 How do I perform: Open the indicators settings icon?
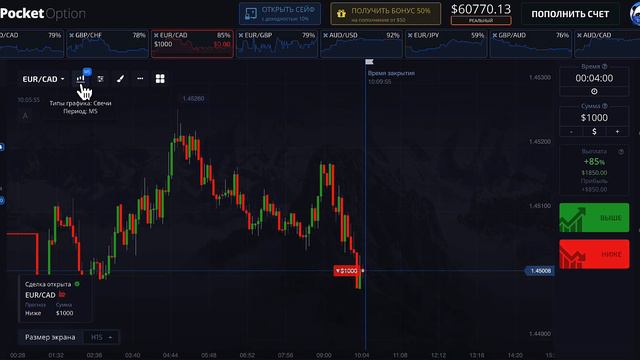pyautogui.click(x=100, y=79)
